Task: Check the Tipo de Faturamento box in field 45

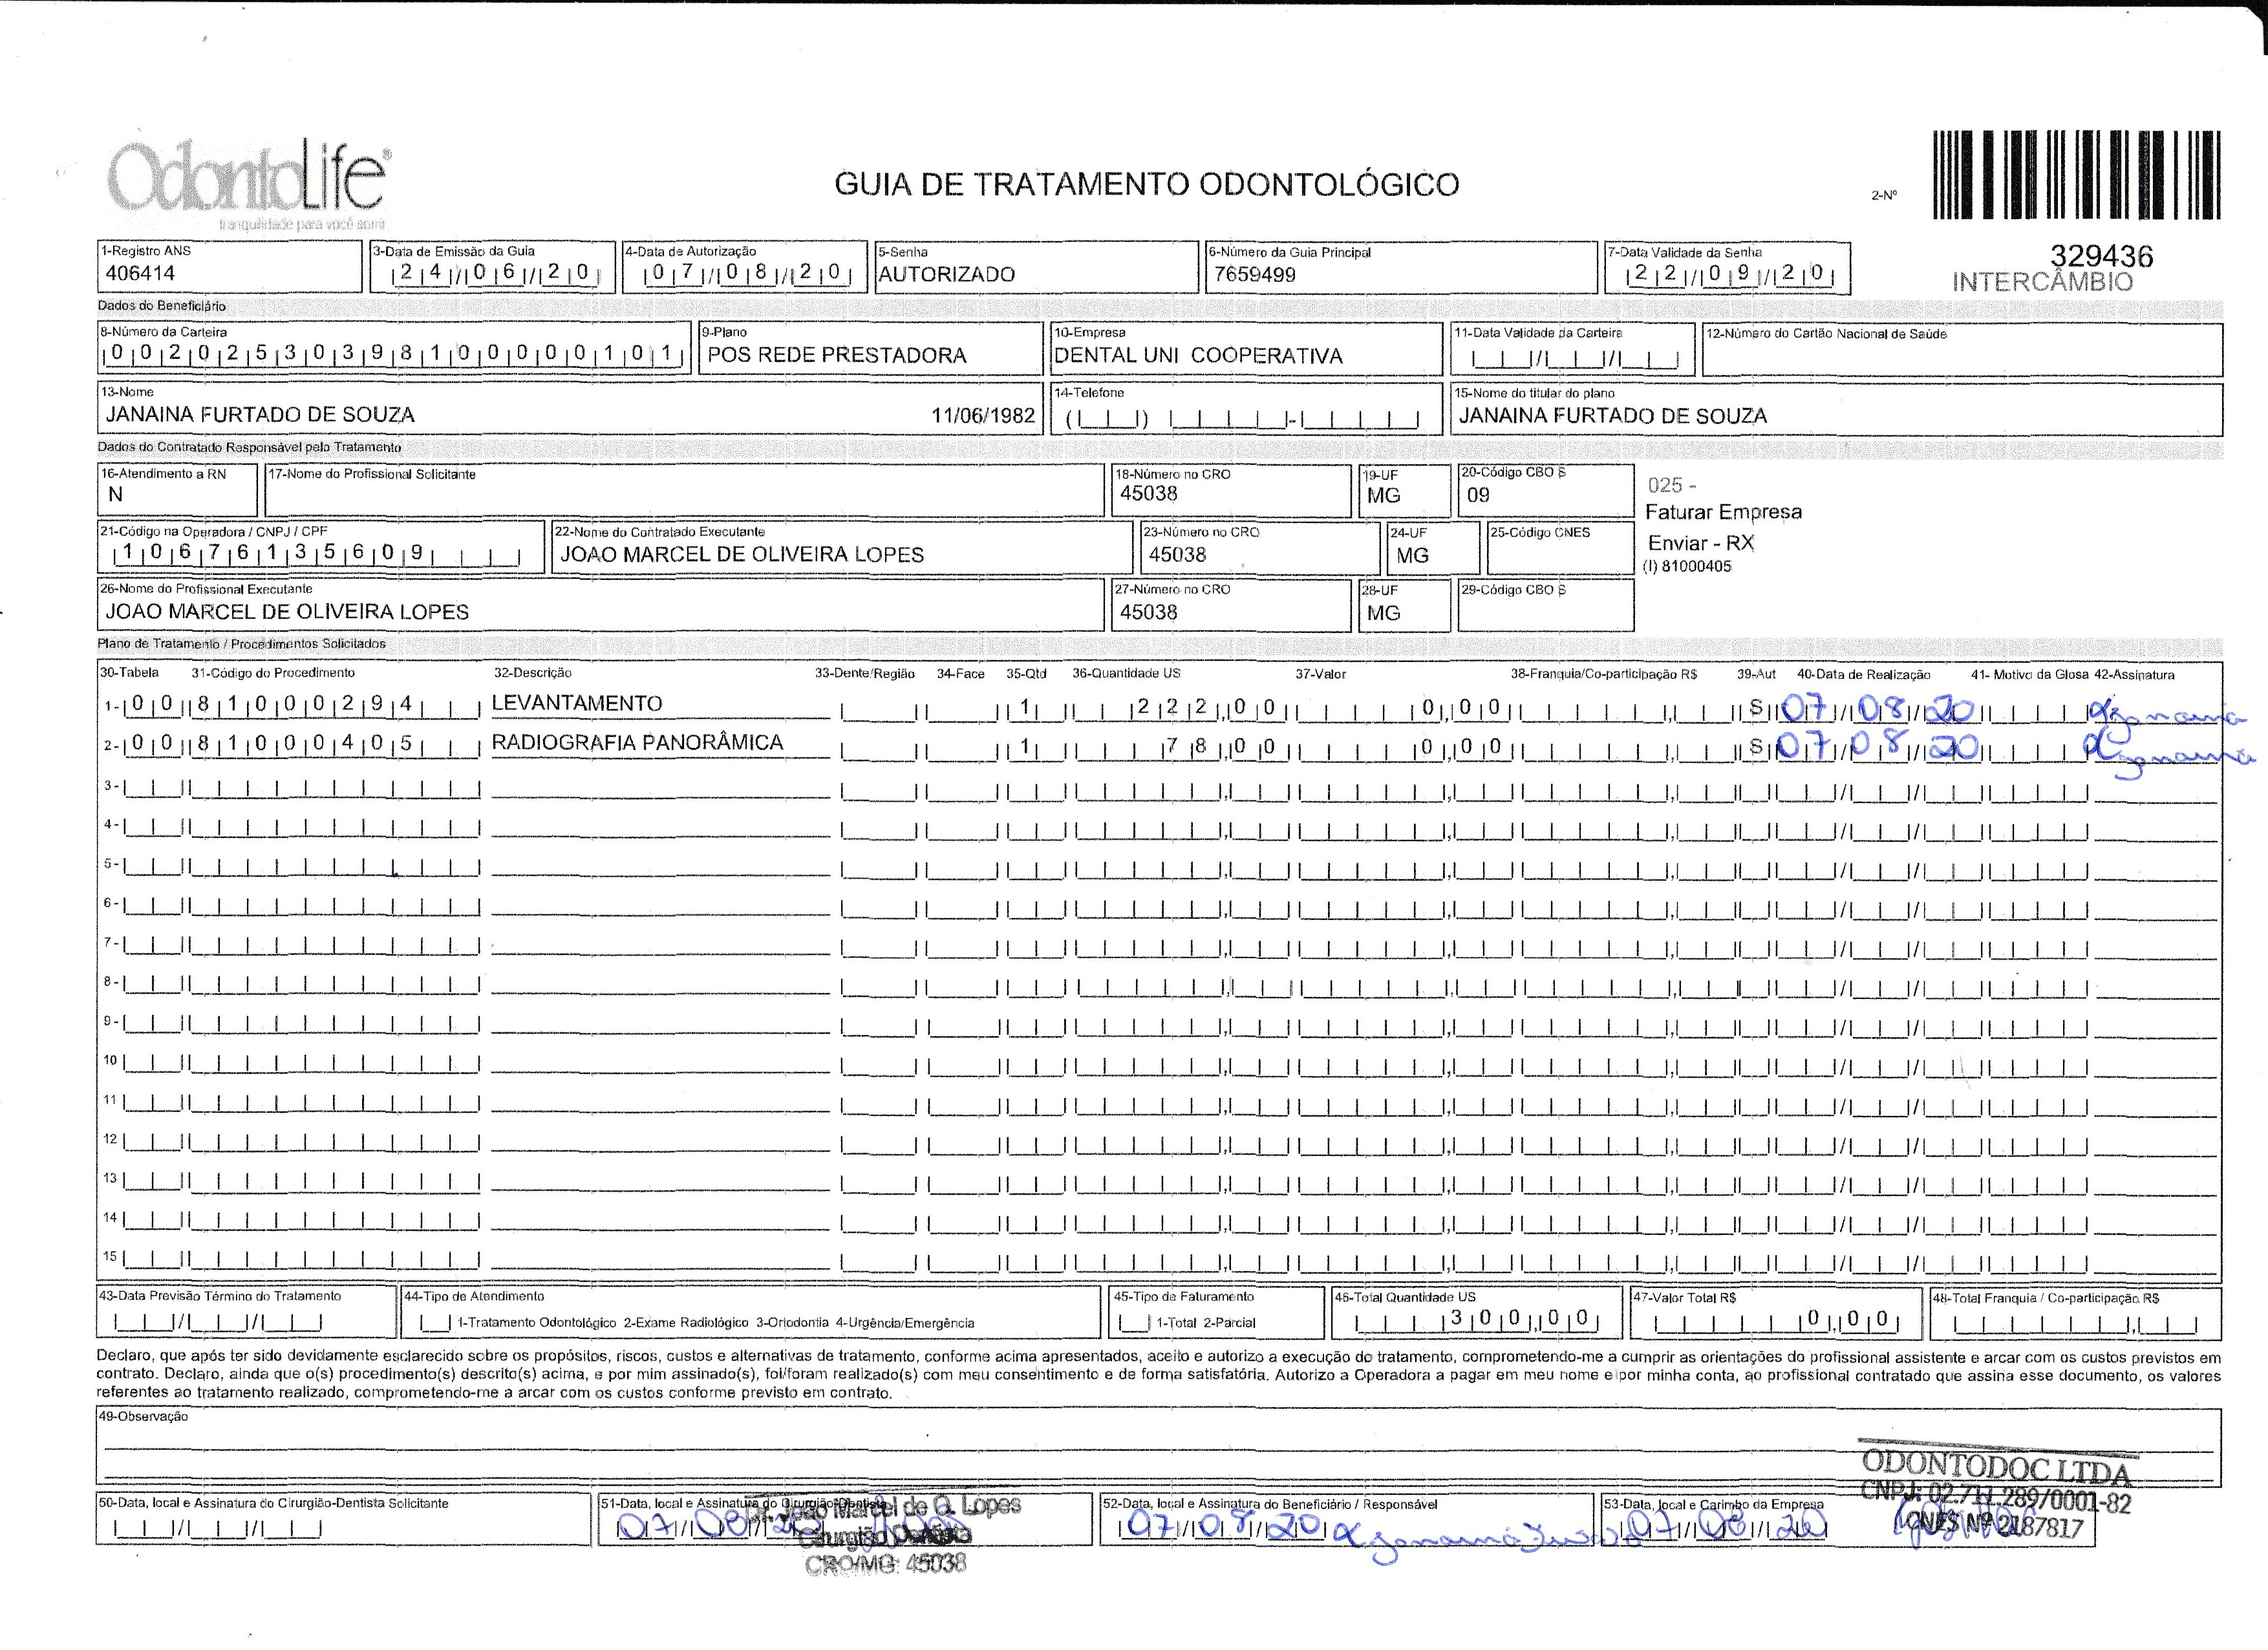Action: [x=1134, y=1324]
